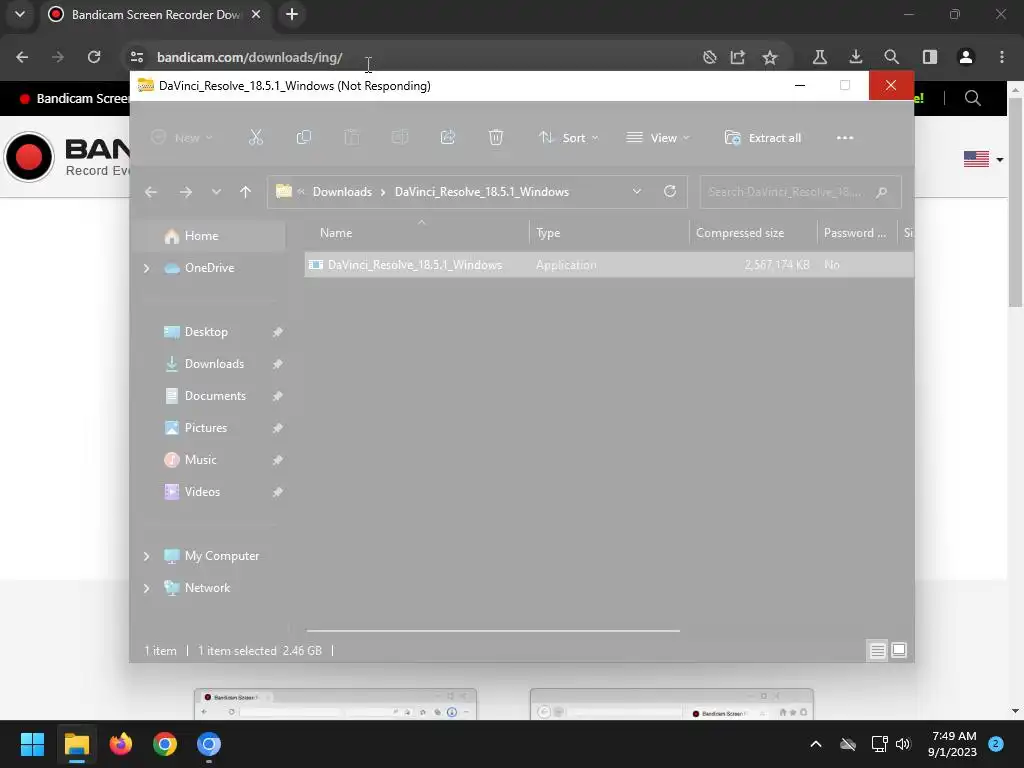The image size is (1024, 768).
Task: Open the View dropdown menu
Action: click(x=658, y=138)
